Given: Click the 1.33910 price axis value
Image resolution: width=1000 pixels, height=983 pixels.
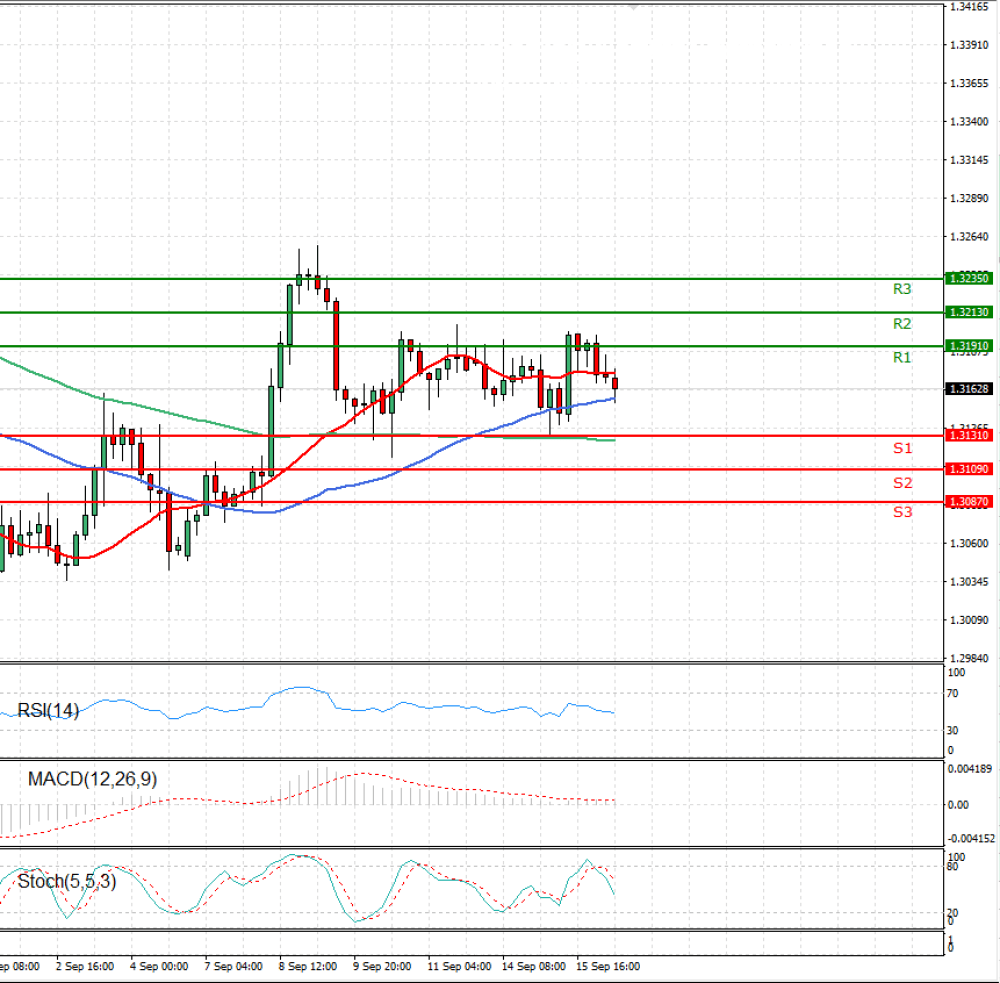Looking at the screenshot, I should 969,45.
